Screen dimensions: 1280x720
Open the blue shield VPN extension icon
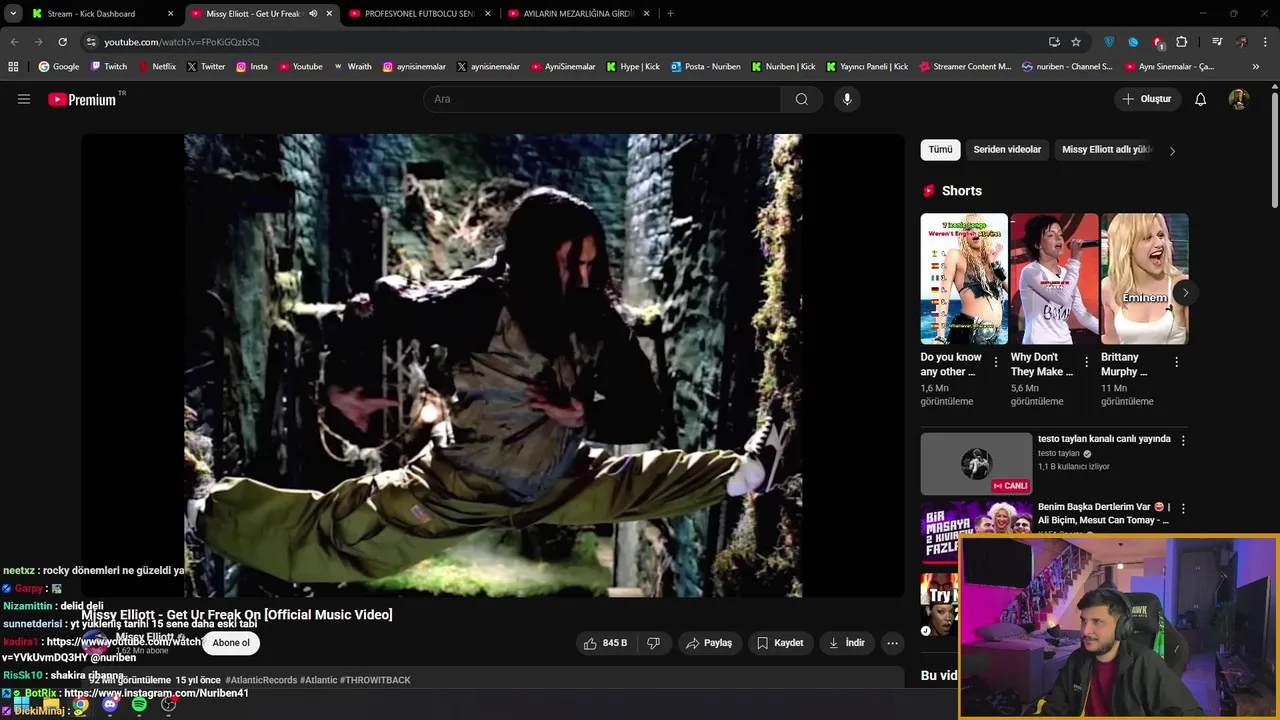(1109, 42)
